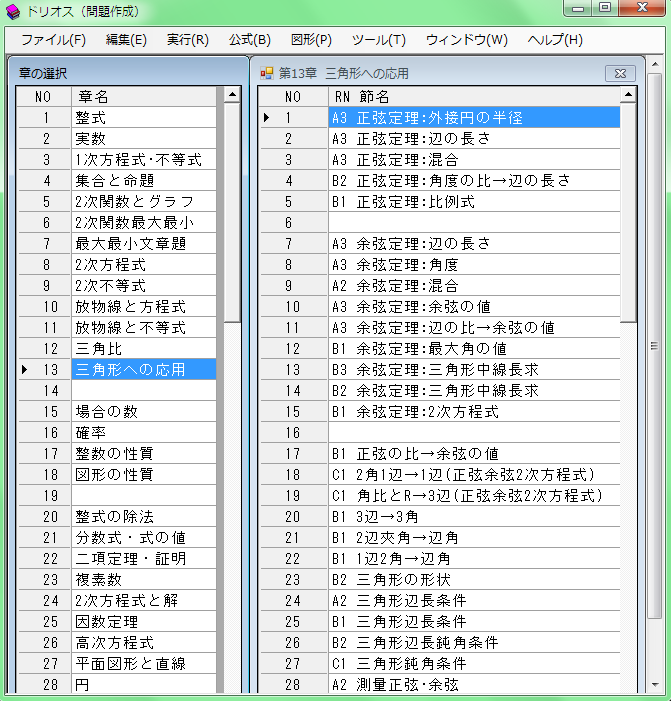Viewport: 671px width, 701px height.
Task: Select chapter 二項定理・証明
Action: point(143,559)
